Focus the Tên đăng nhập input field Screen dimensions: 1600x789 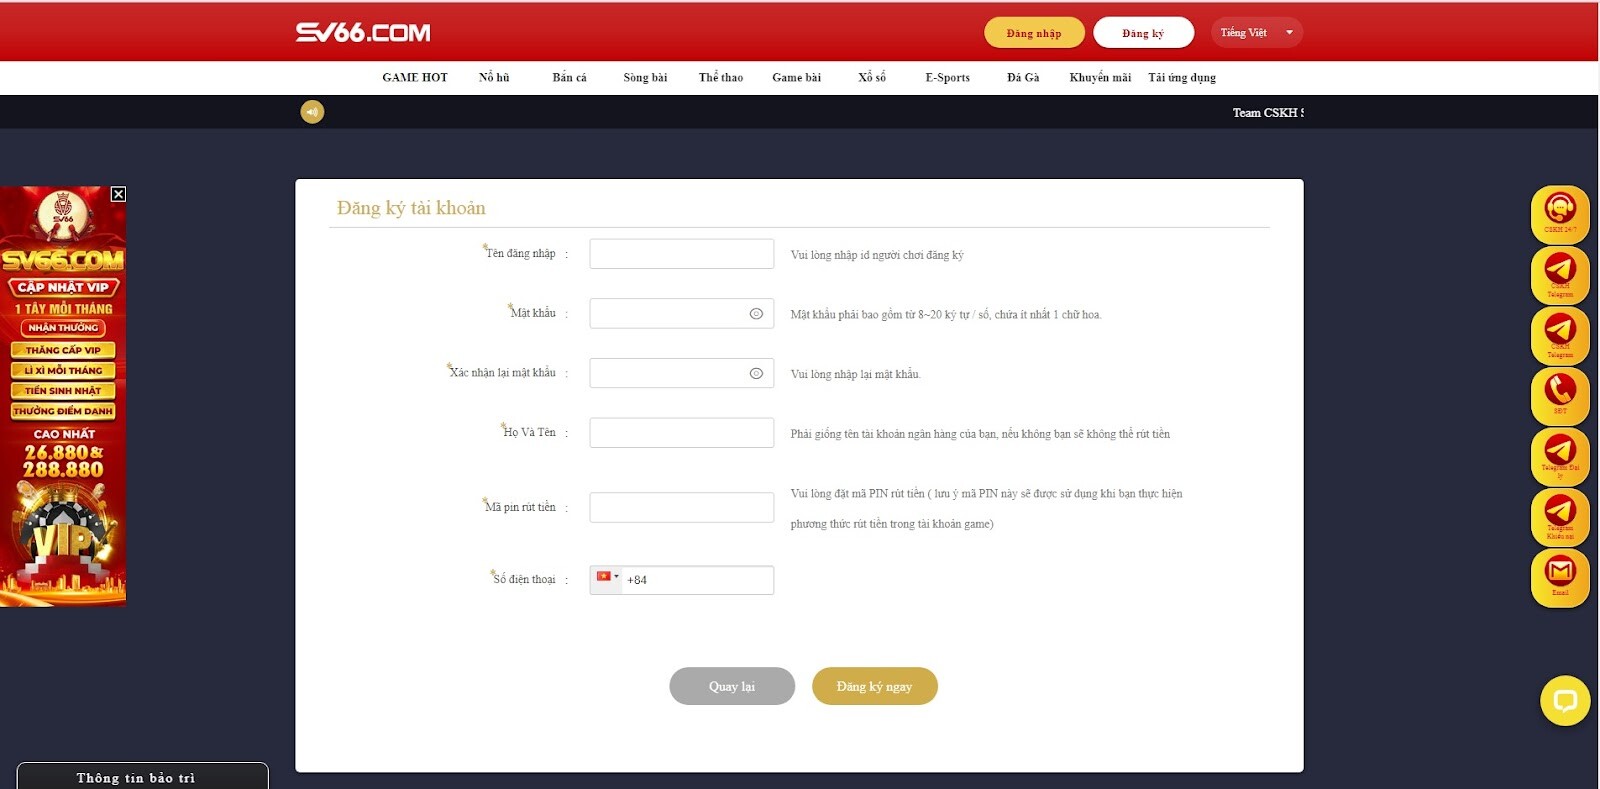(681, 254)
